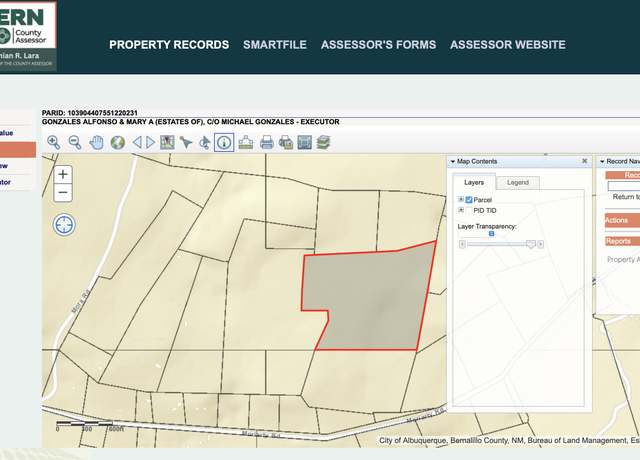The image size is (640, 460).
Task: Open the measure tool icon
Action: [246, 142]
